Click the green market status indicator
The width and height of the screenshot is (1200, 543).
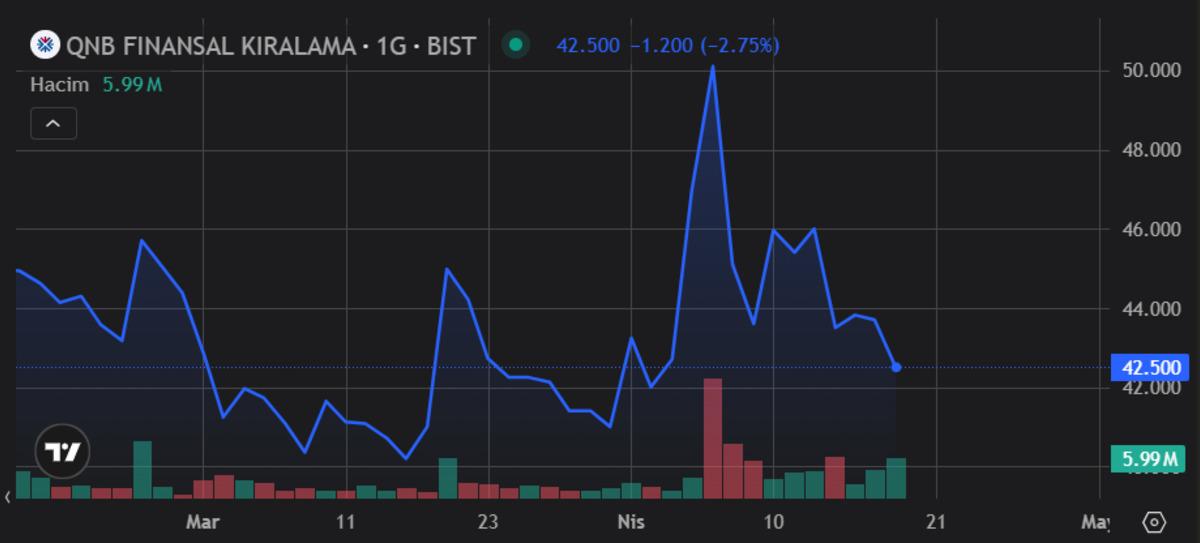click(x=516, y=45)
